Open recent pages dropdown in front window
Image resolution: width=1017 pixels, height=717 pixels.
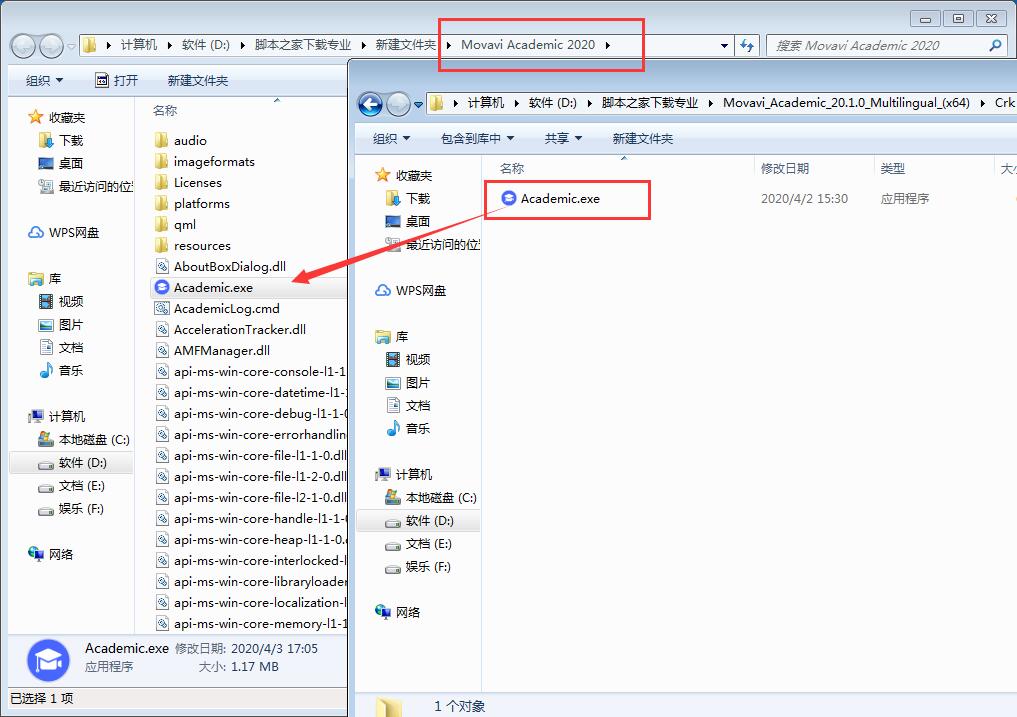(x=418, y=104)
